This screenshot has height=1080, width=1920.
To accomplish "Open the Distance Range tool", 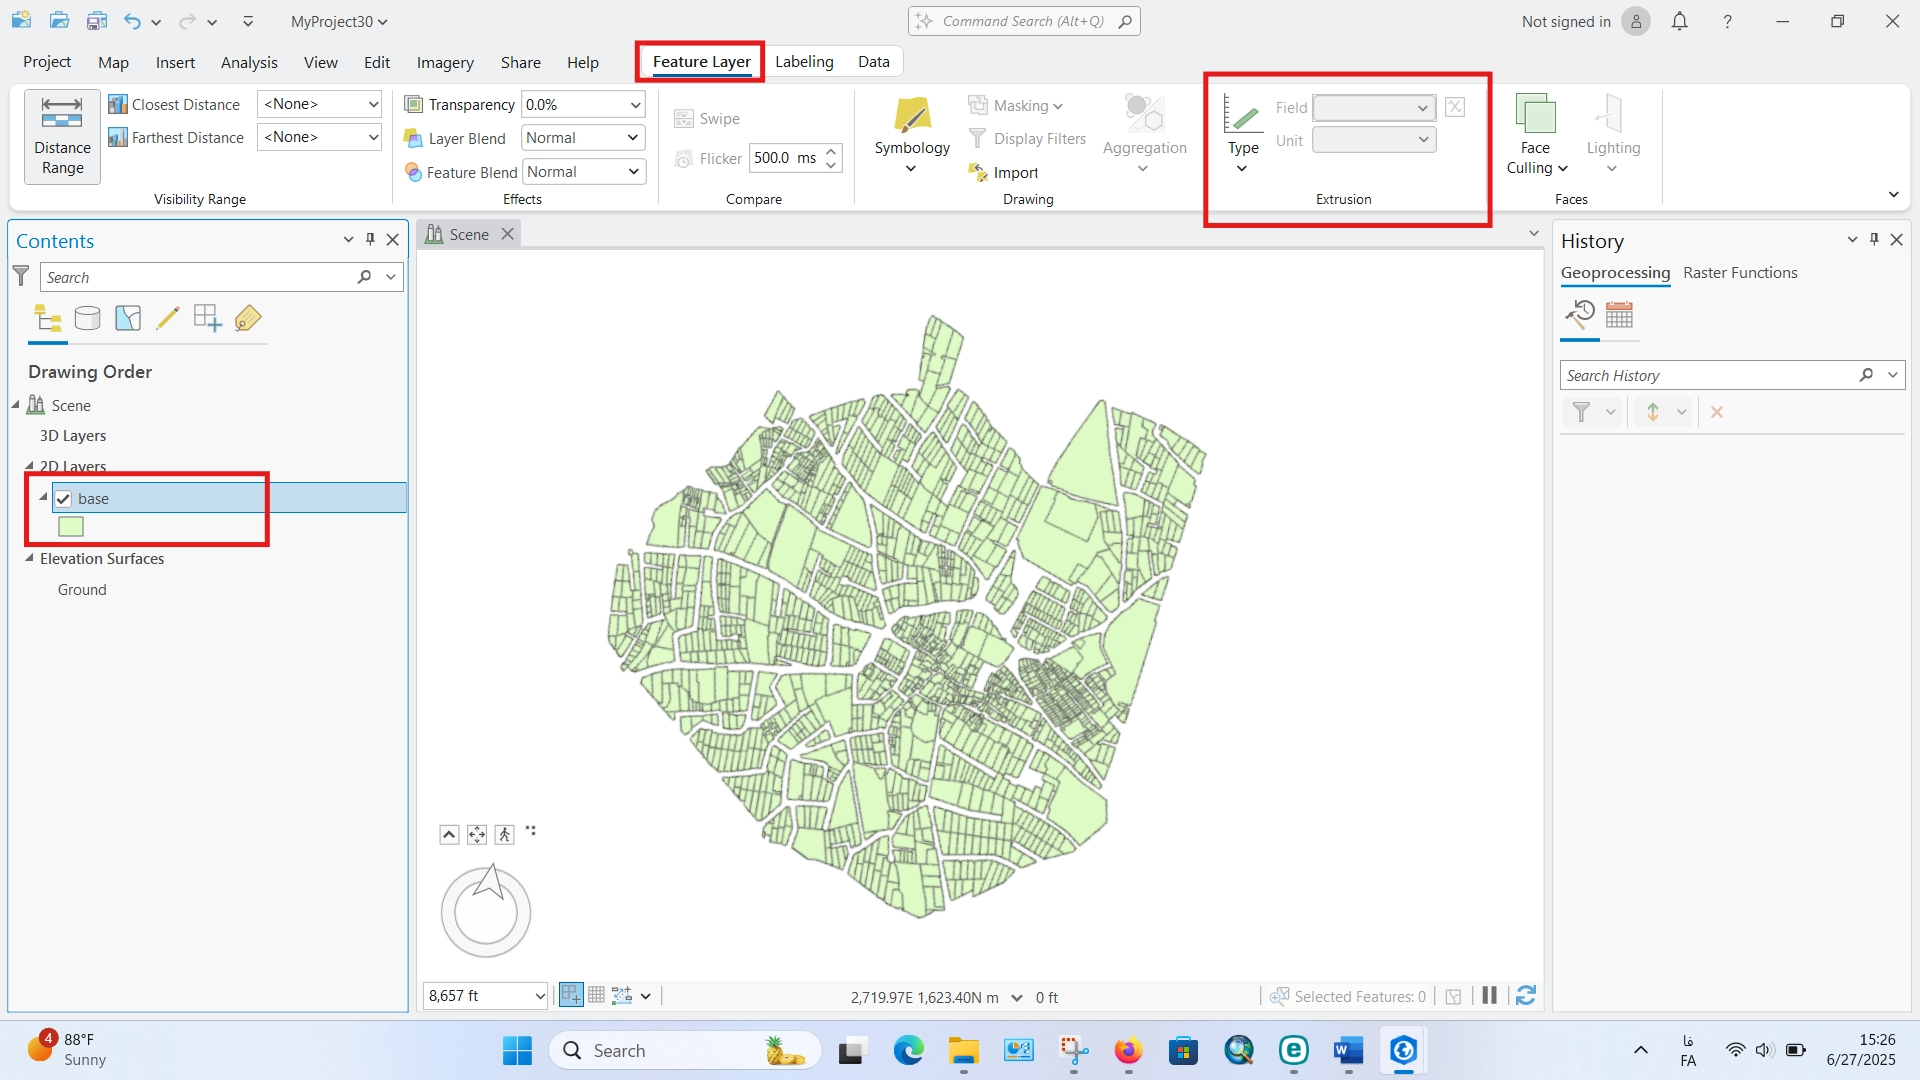I will point(62,137).
